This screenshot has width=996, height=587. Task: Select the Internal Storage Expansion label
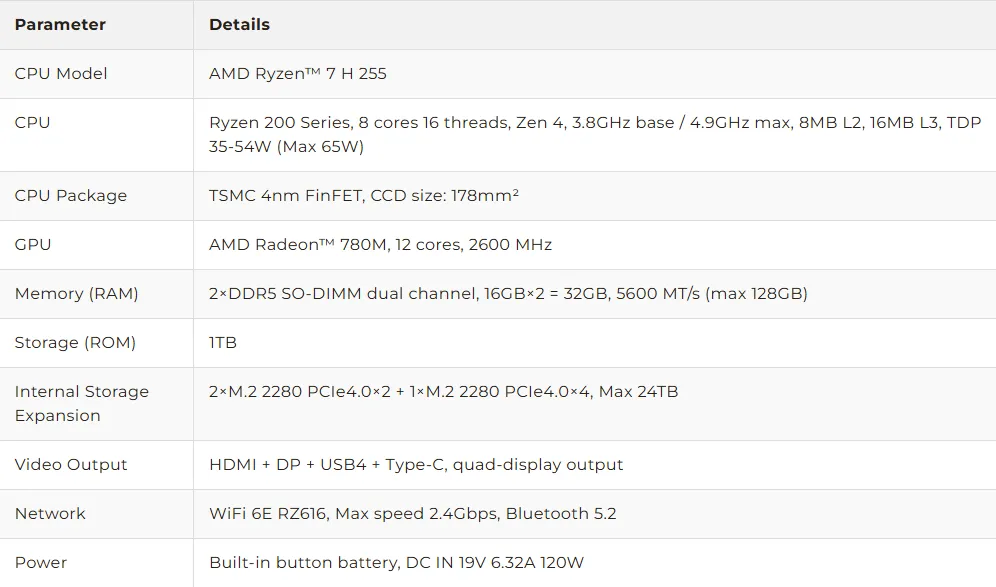[82, 404]
